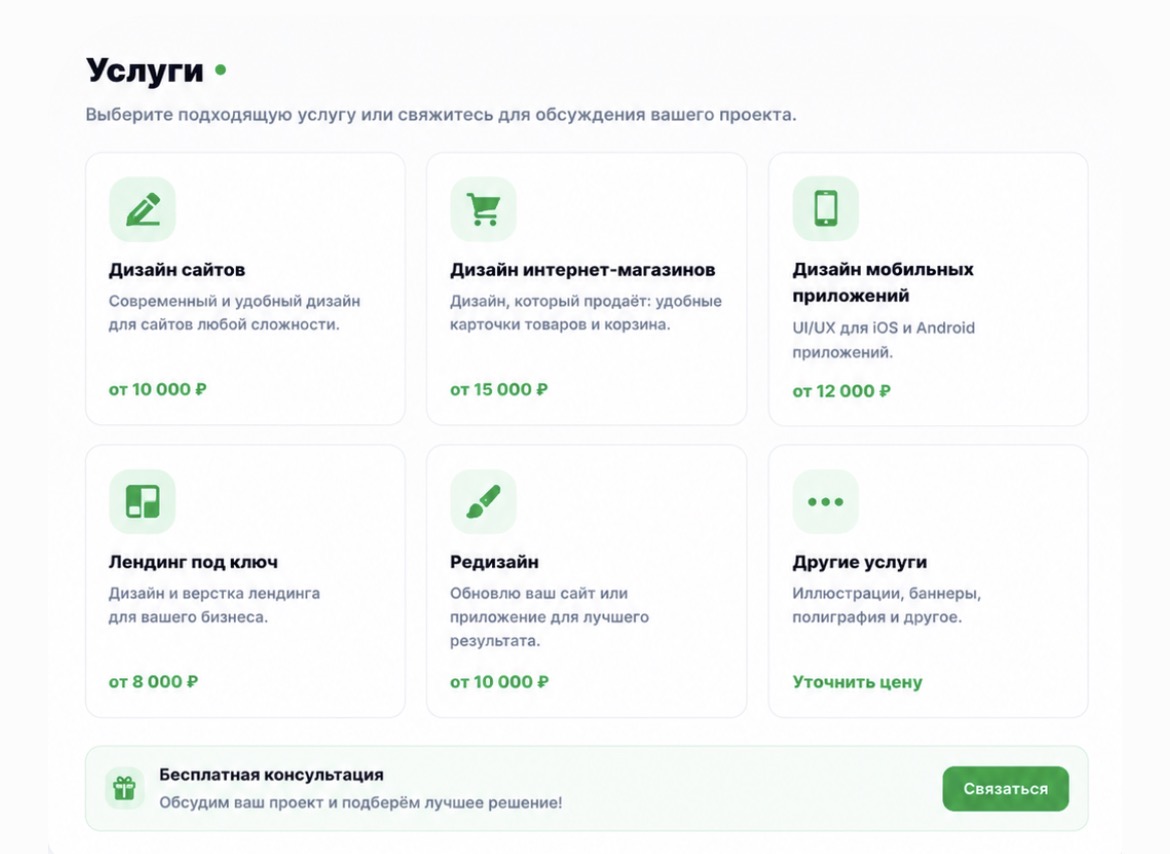
Task: Open Дизайн мобильных приложений heading
Action: point(883,282)
